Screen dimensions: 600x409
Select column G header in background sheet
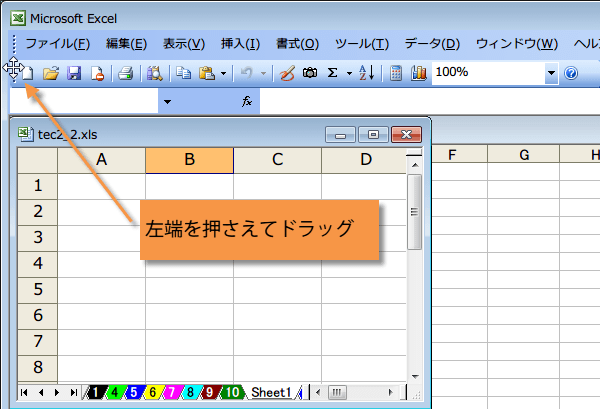524,155
